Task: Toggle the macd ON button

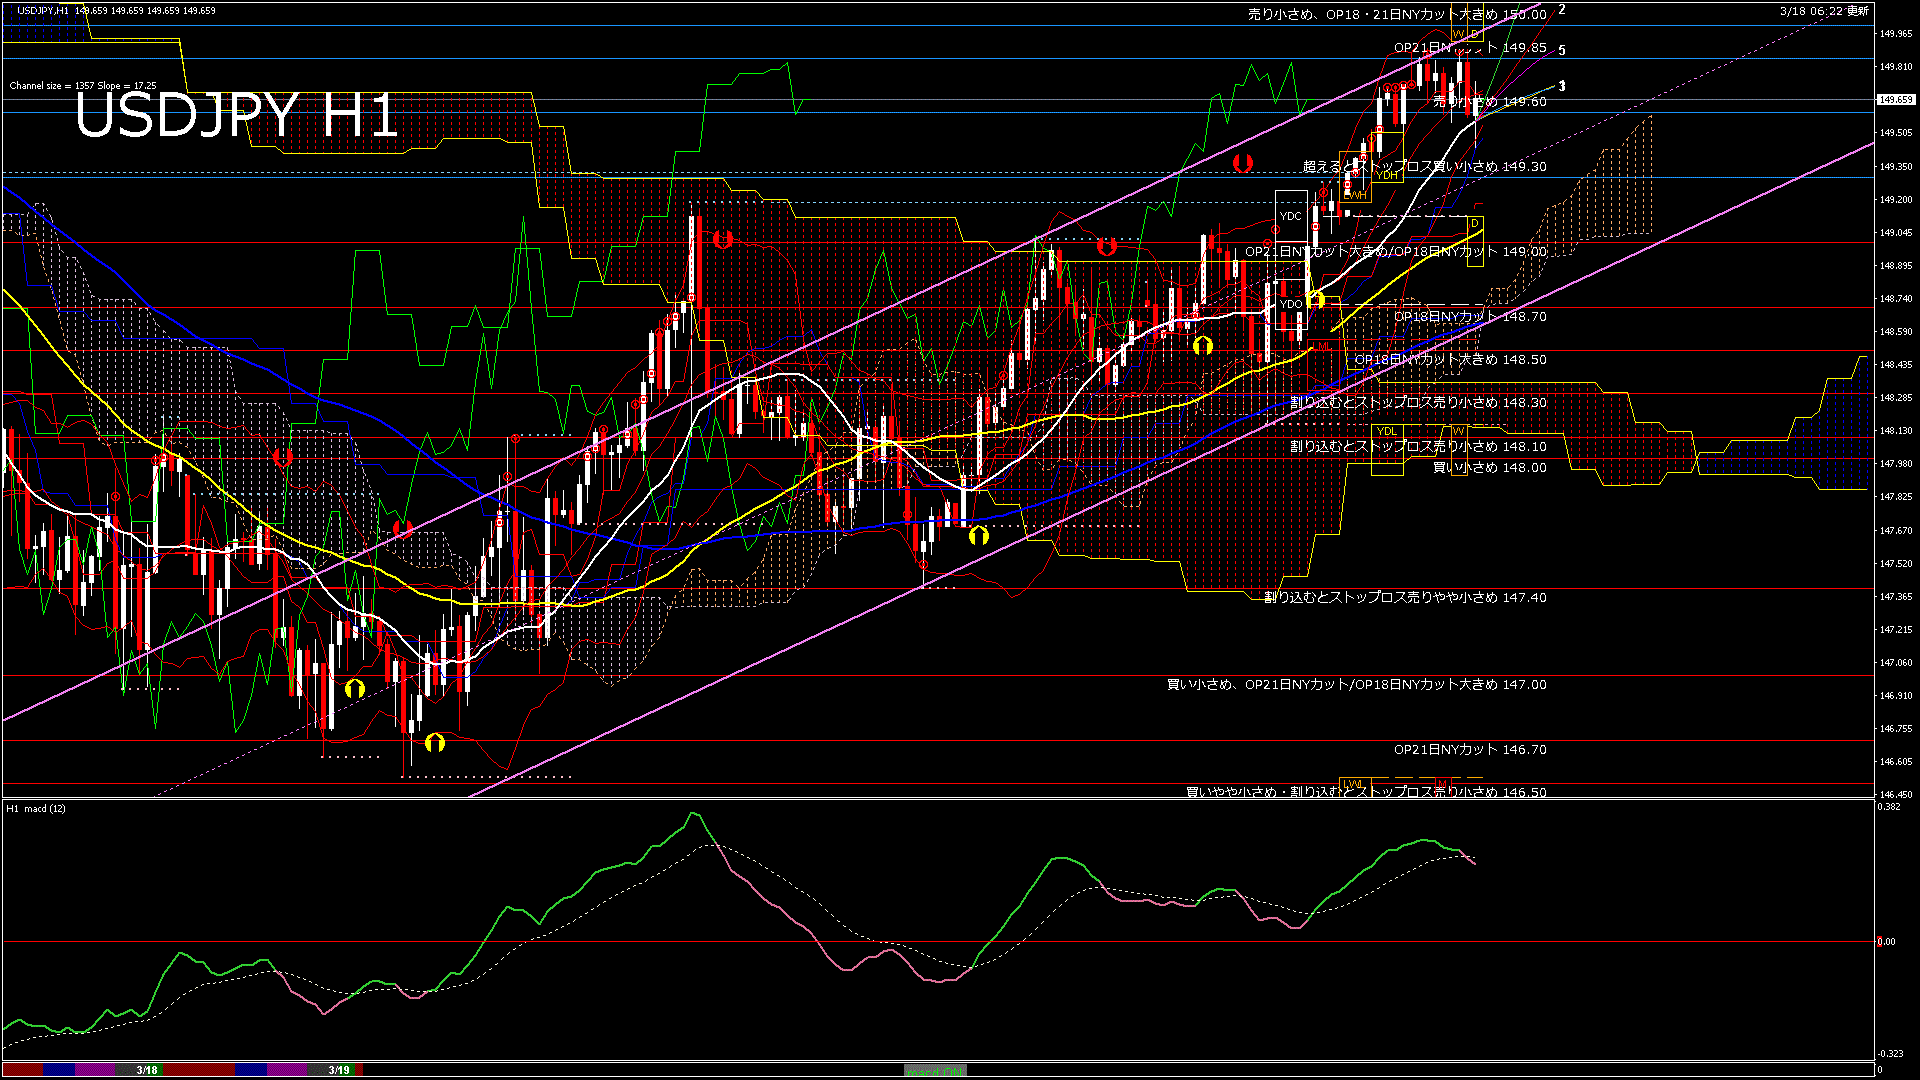Action: point(935,1070)
